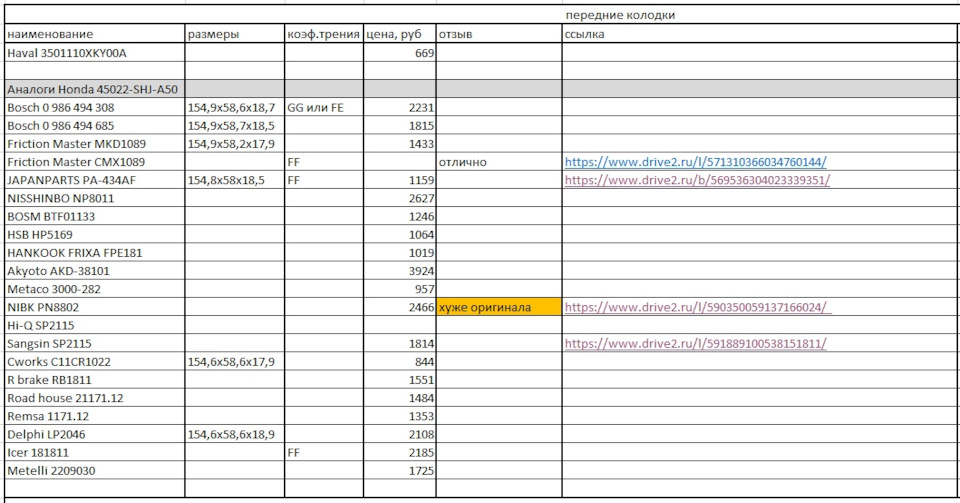Select the price cell 1246

[400, 217]
